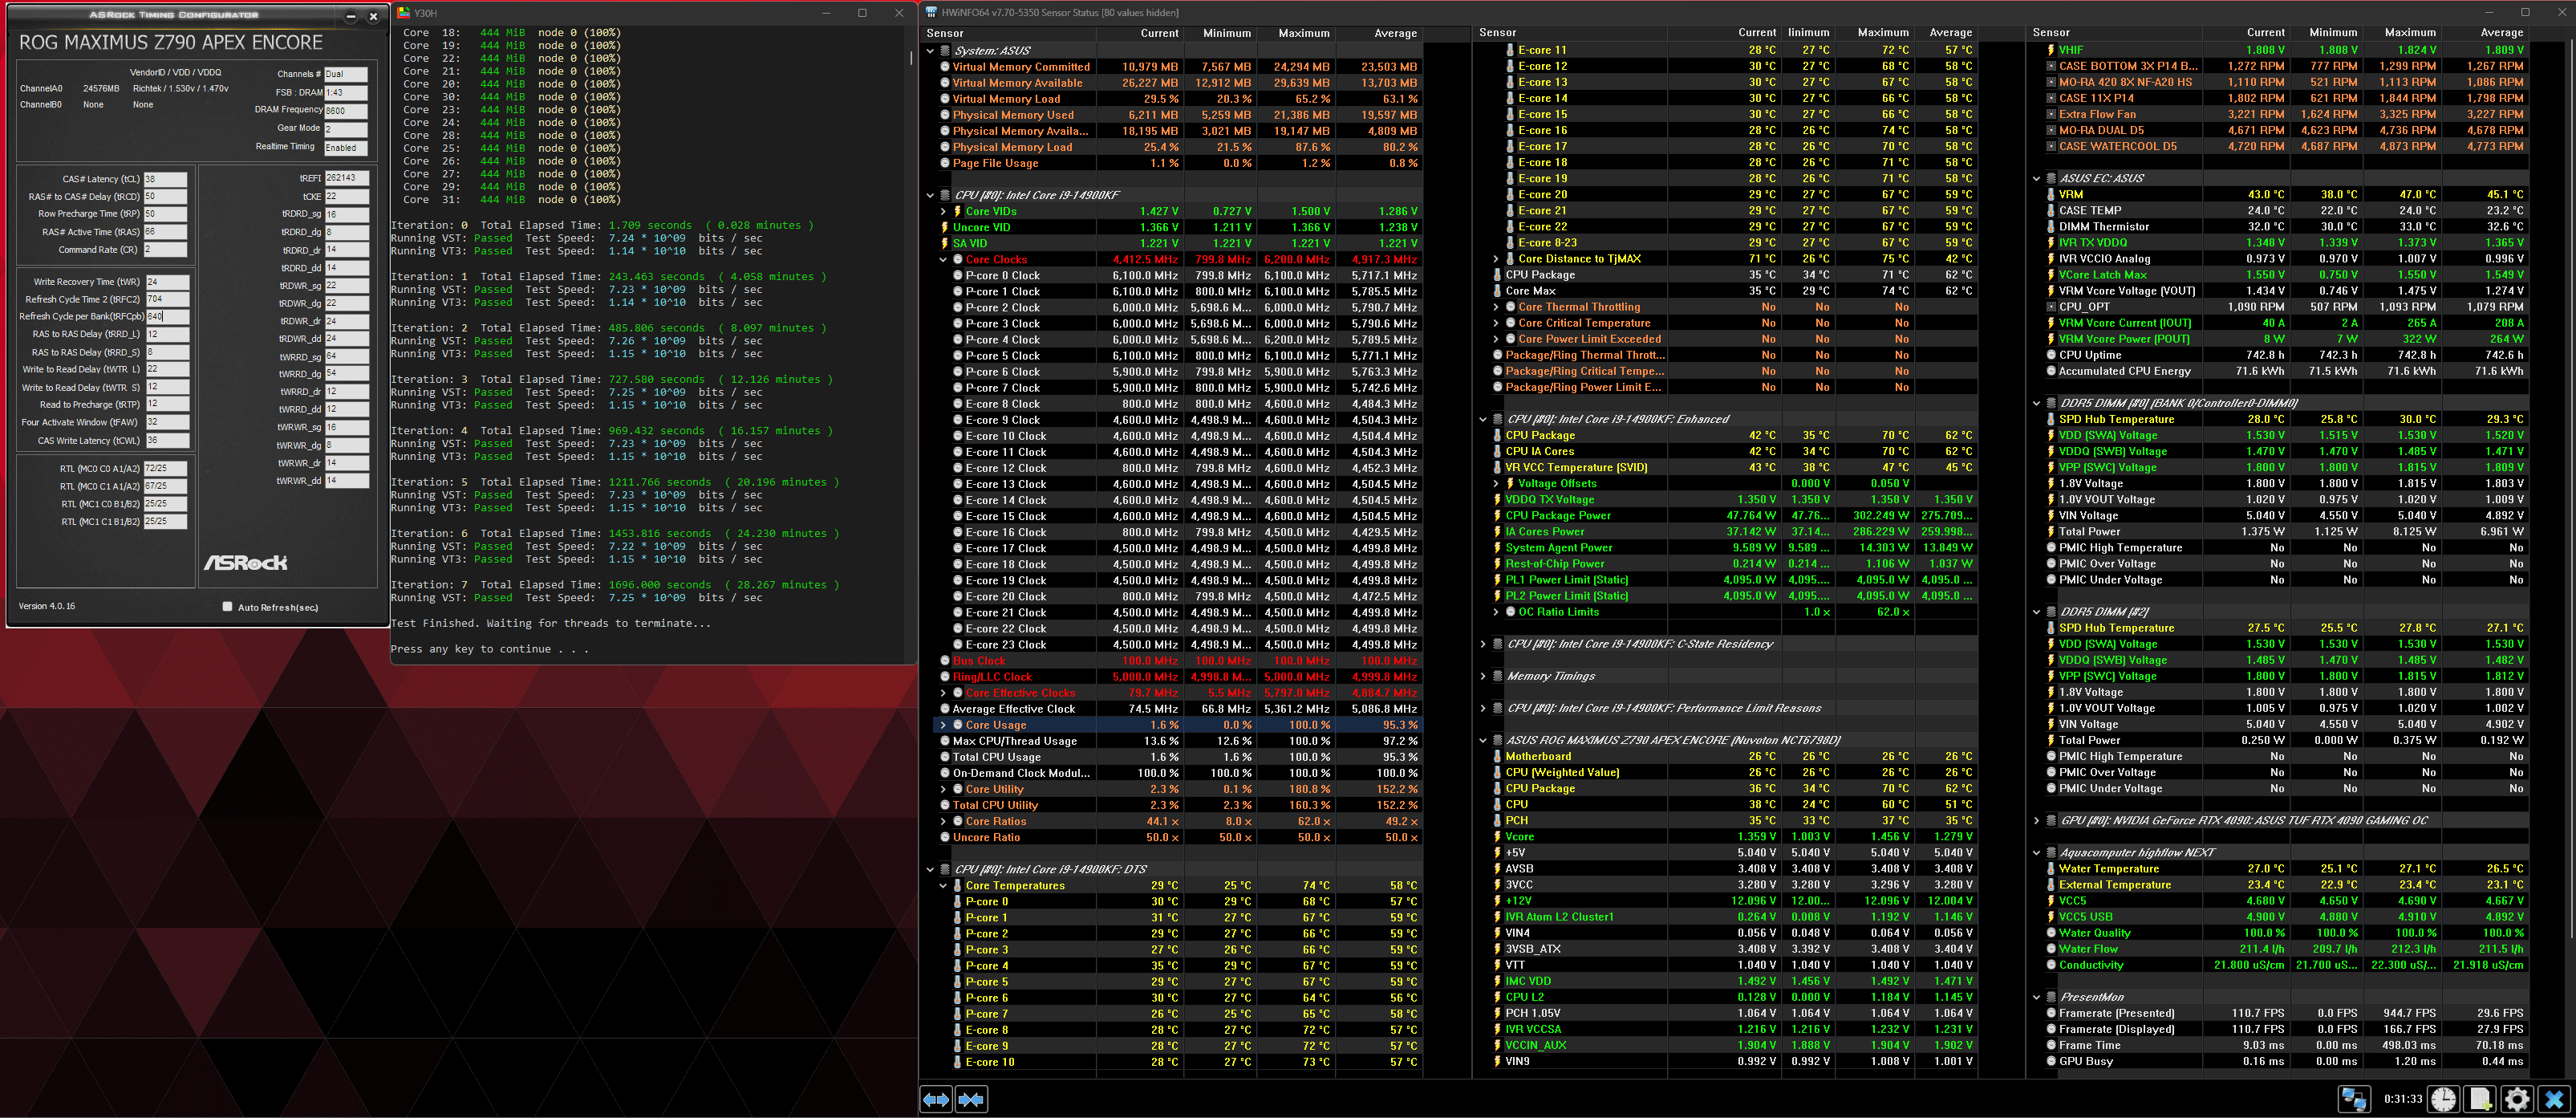This screenshot has height=1118, width=2576.
Task: Expand Core Effective Clocks
Action: 943,692
